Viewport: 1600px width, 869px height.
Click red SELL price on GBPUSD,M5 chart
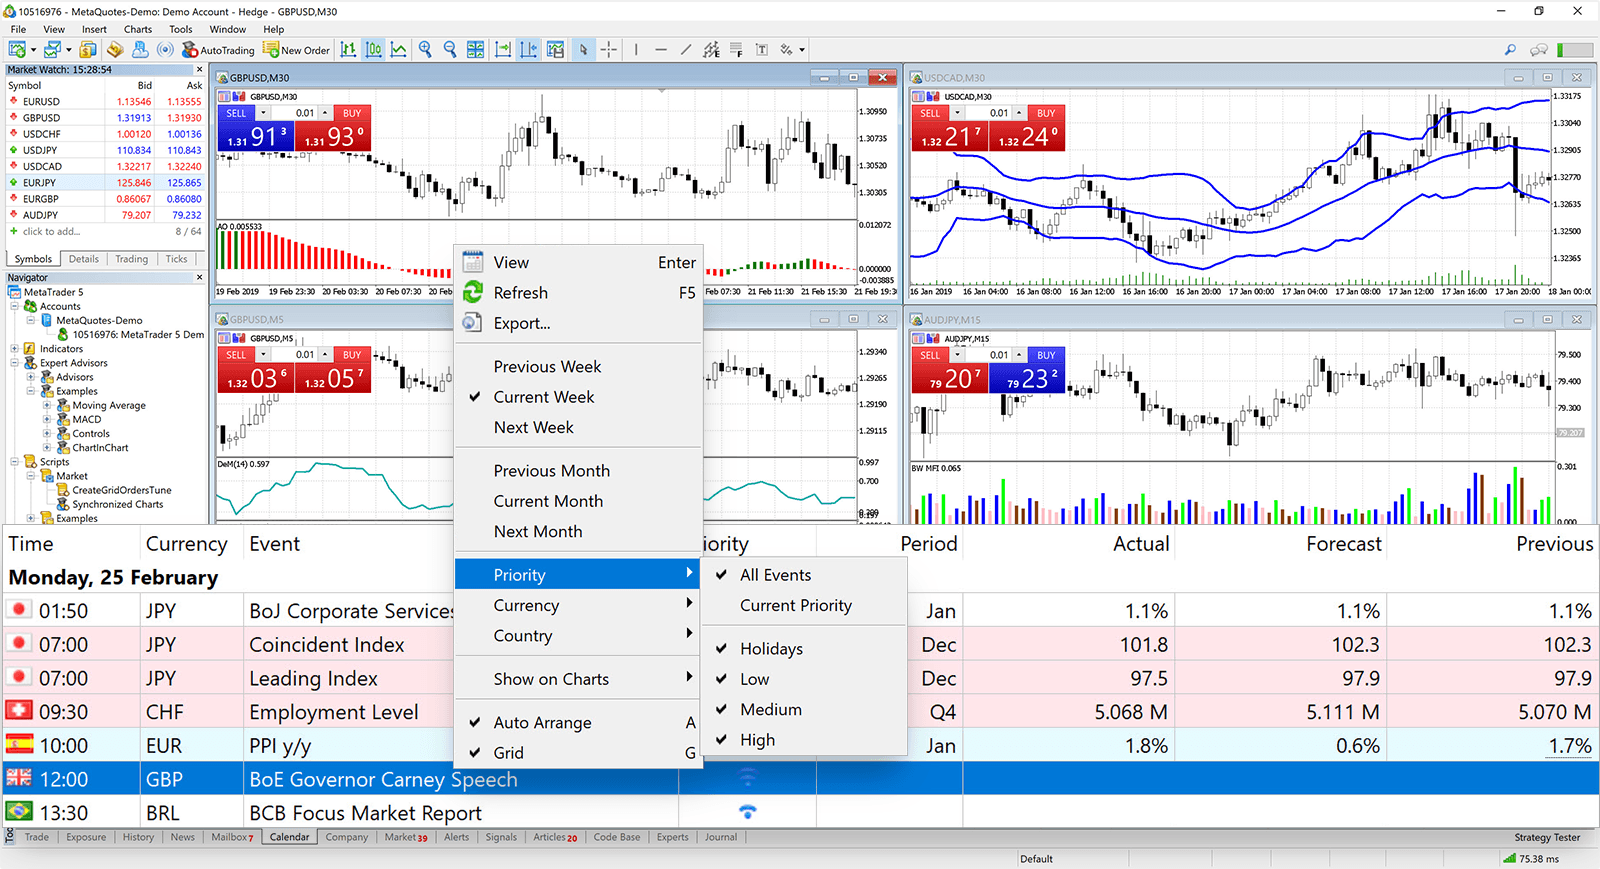(255, 379)
